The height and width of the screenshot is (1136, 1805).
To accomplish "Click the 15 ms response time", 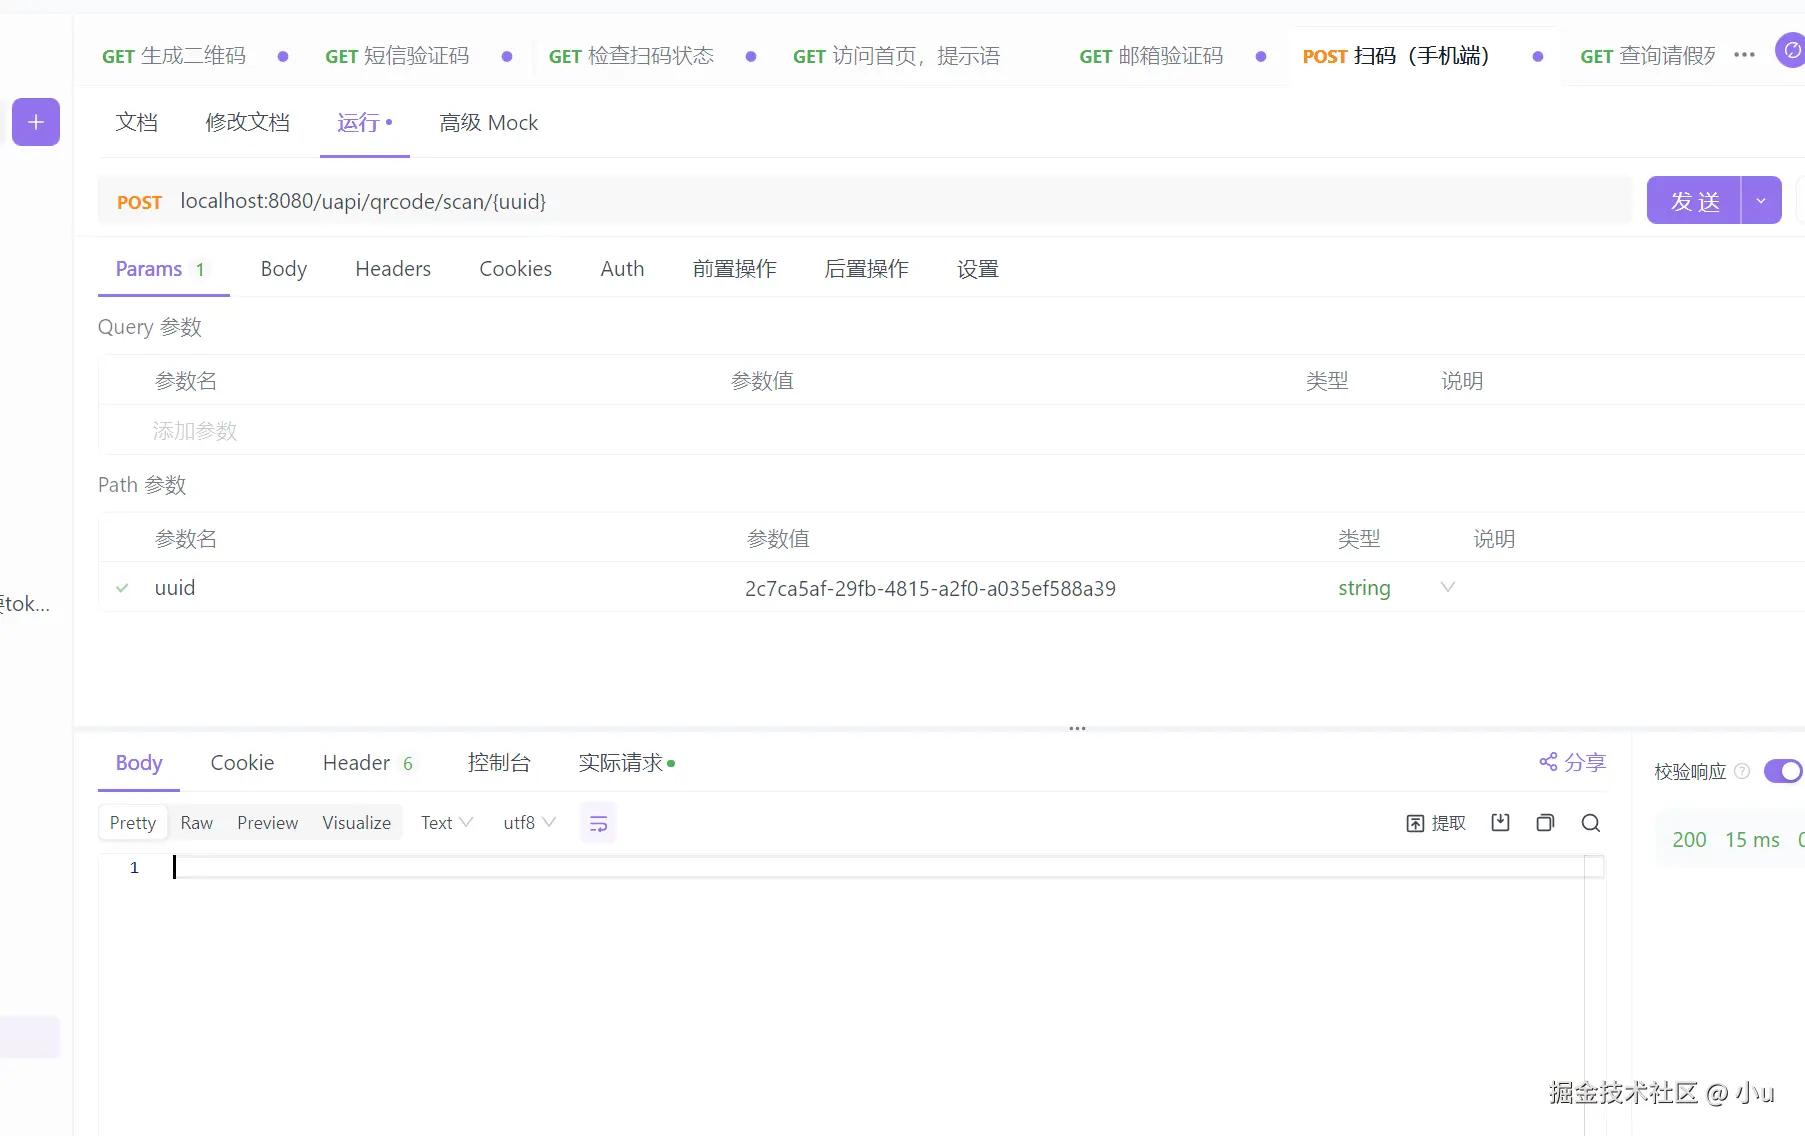I will [x=1753, y=839].
